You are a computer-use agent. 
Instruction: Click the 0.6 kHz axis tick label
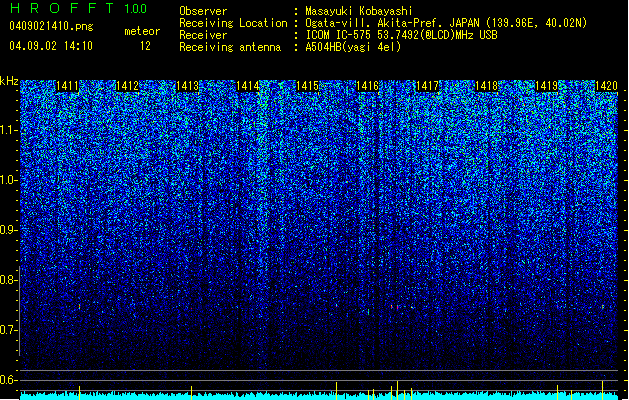coord(8,380)
